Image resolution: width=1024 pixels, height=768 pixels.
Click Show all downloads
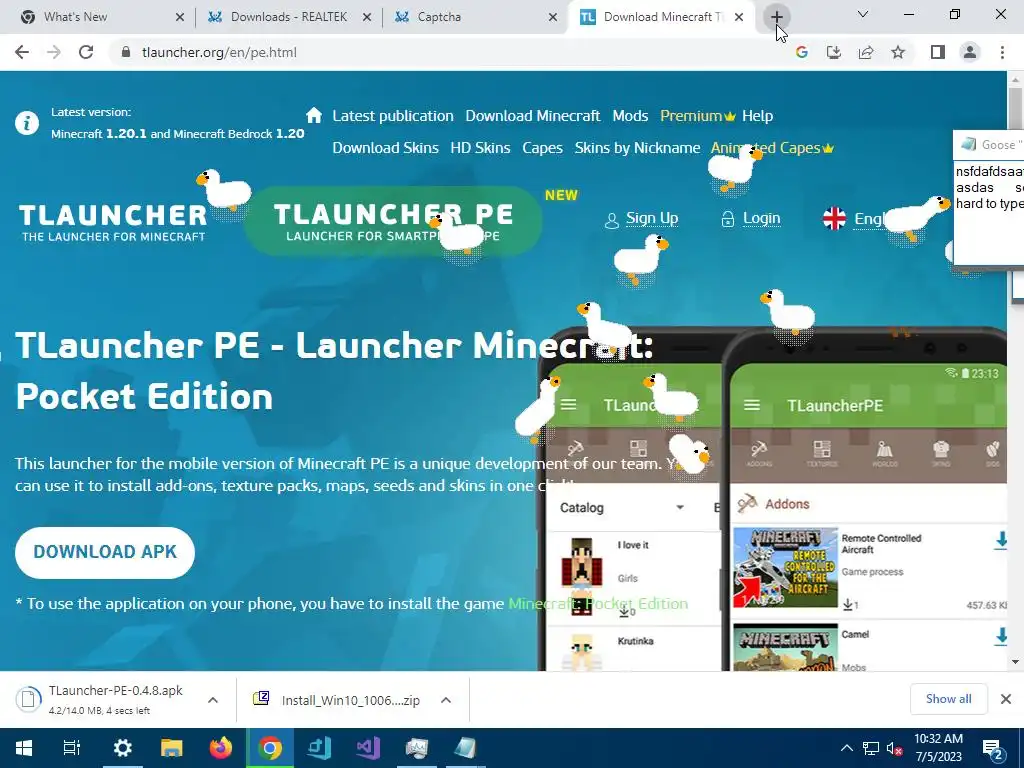[x=948, y=699]
